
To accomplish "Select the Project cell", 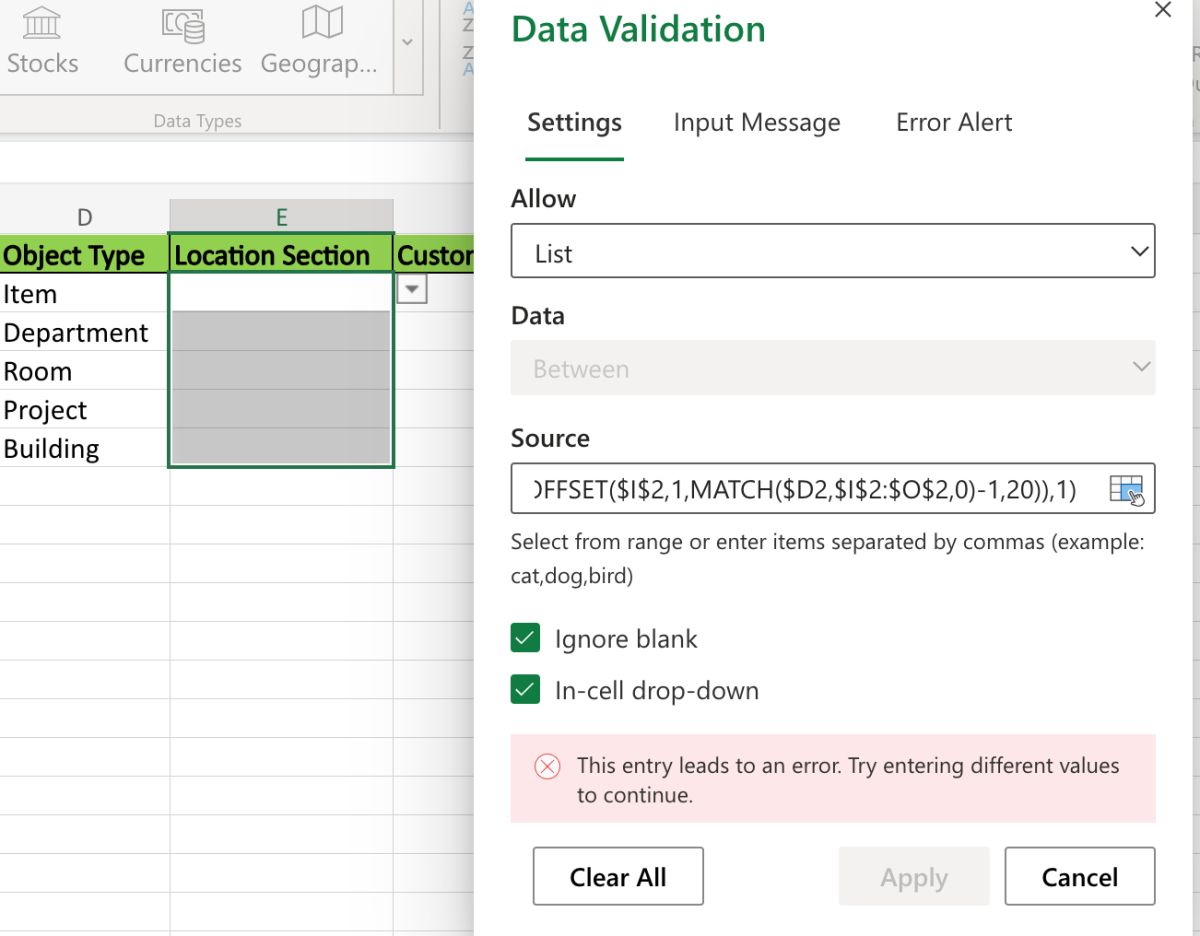I will pos(85,410).
